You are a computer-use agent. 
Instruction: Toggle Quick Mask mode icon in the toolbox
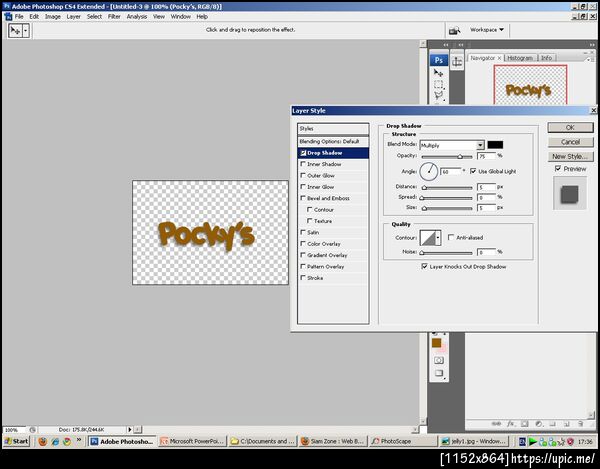tap(439, 360)
